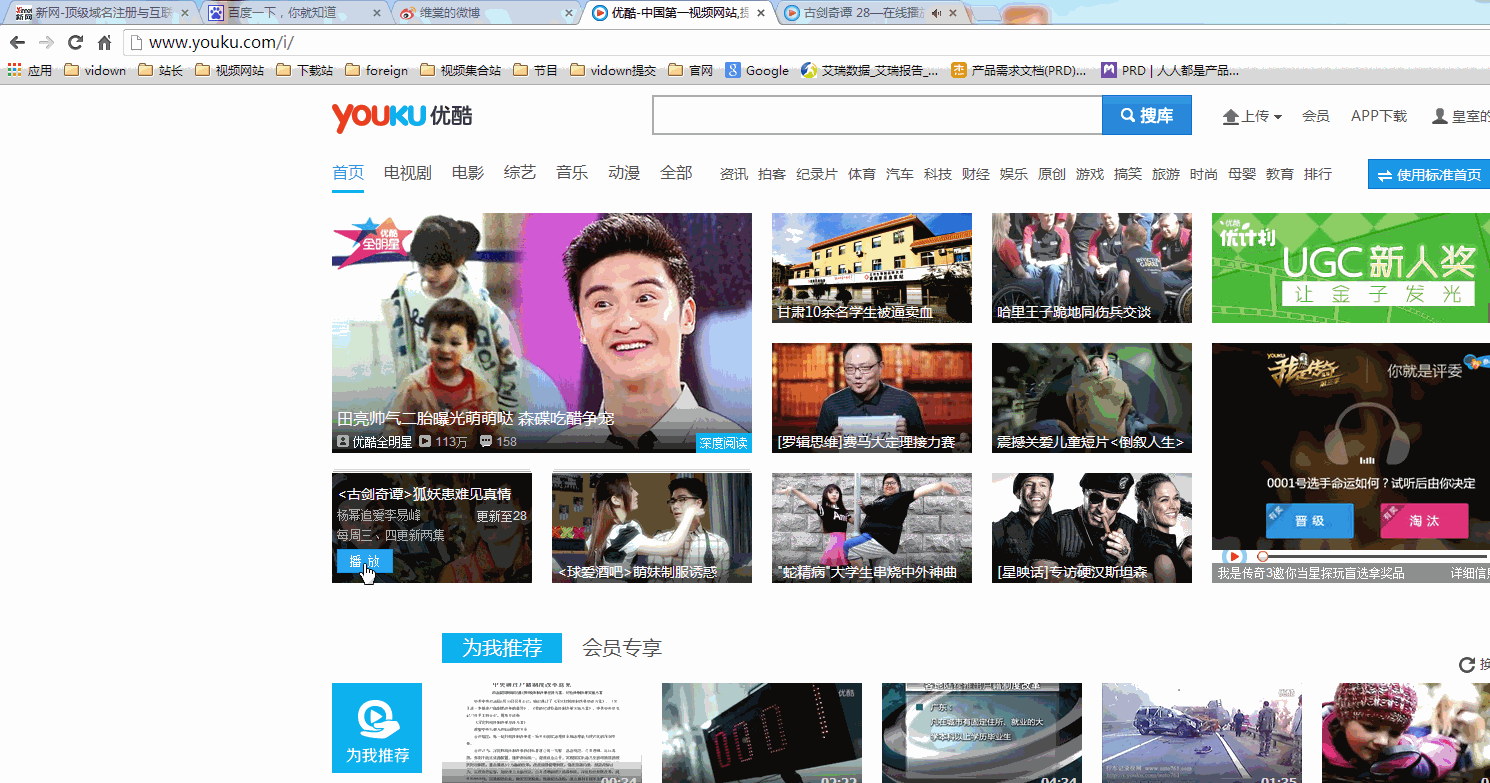Click the Google bookmark icon
This screenshot has height=783, width=1490.
pyautogui.click(x=733, y=70)
